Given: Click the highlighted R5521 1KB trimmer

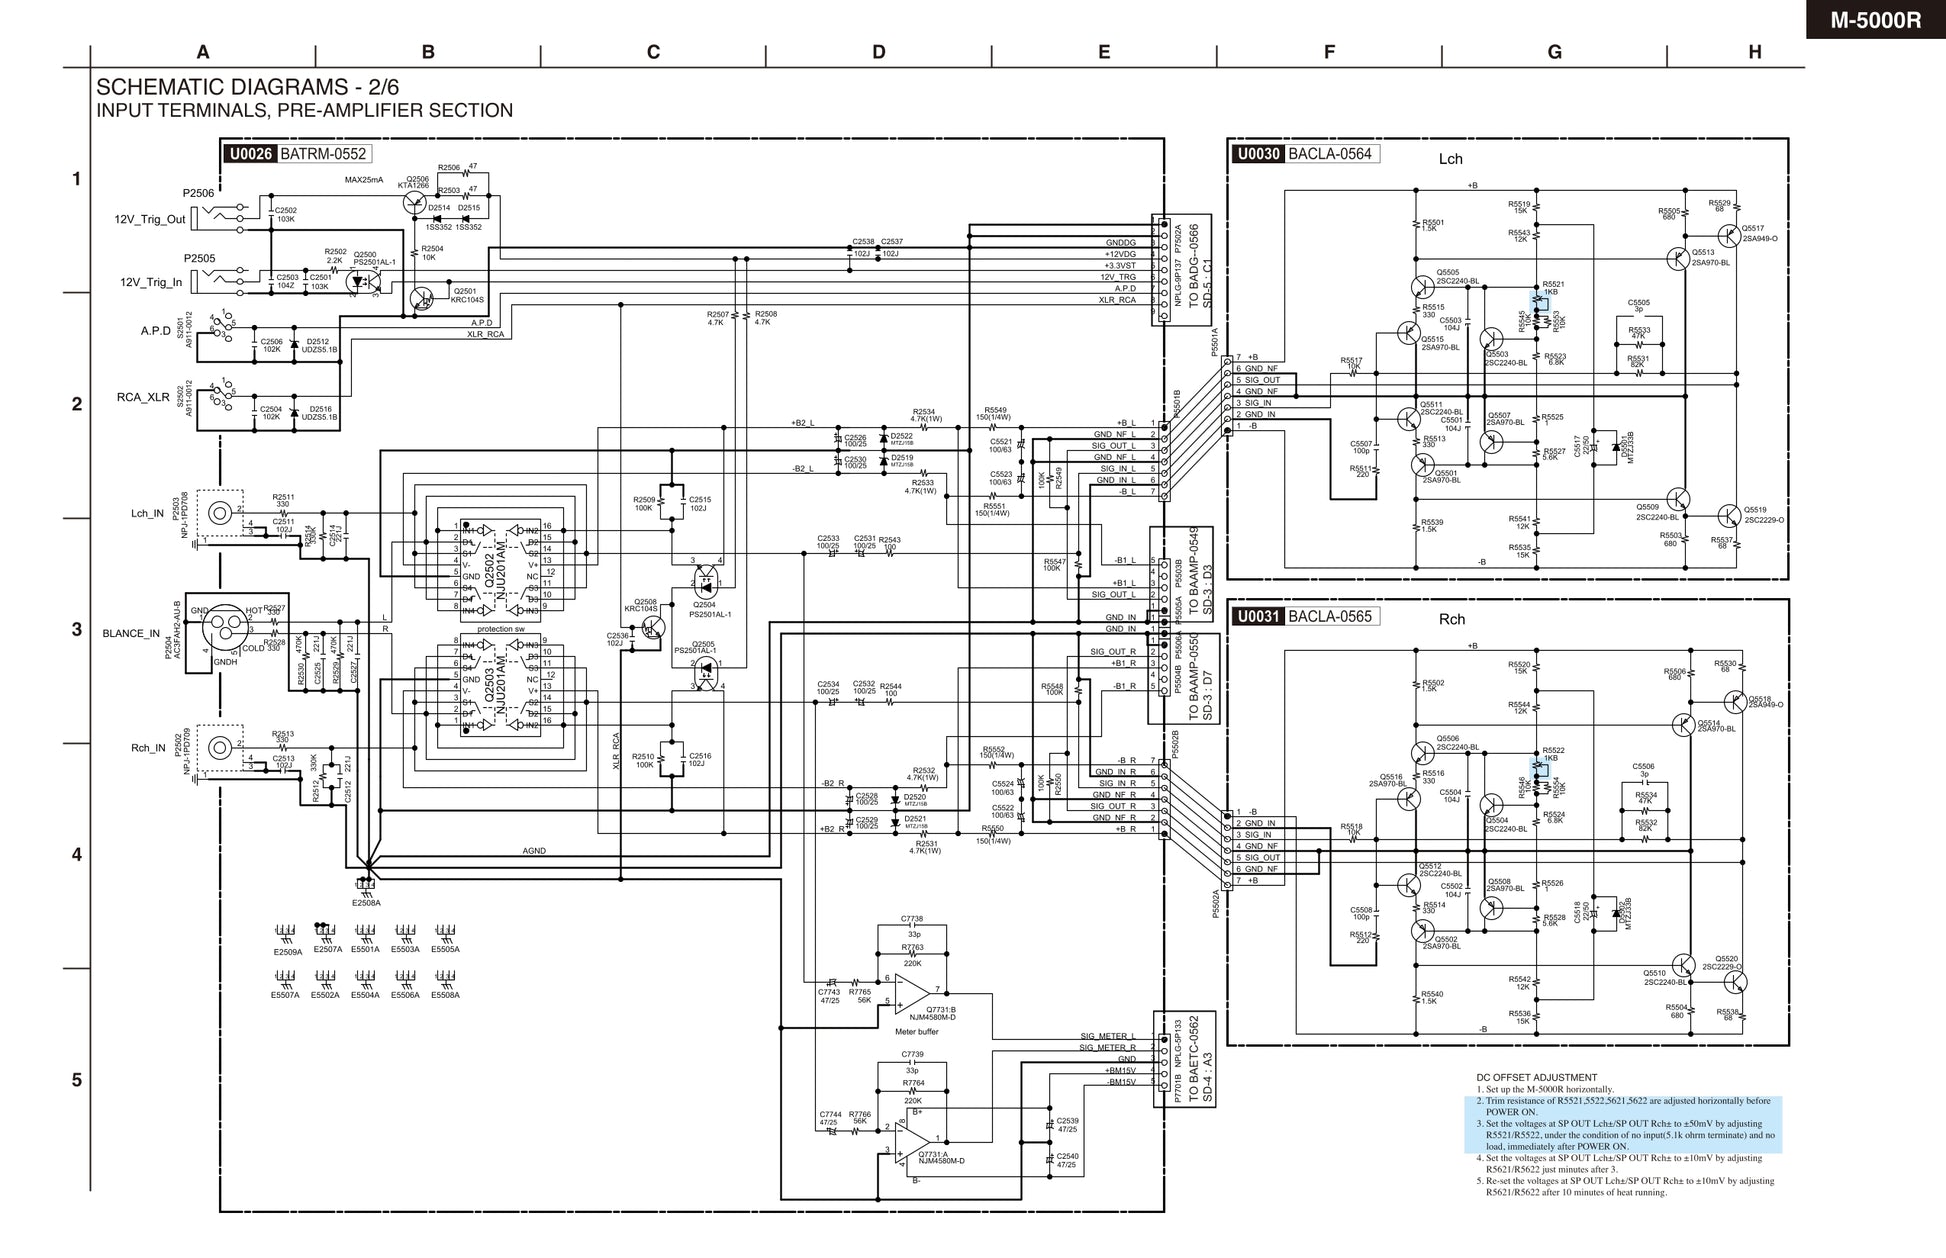Looking at the screenshot, I should [x=1540, y=303].
